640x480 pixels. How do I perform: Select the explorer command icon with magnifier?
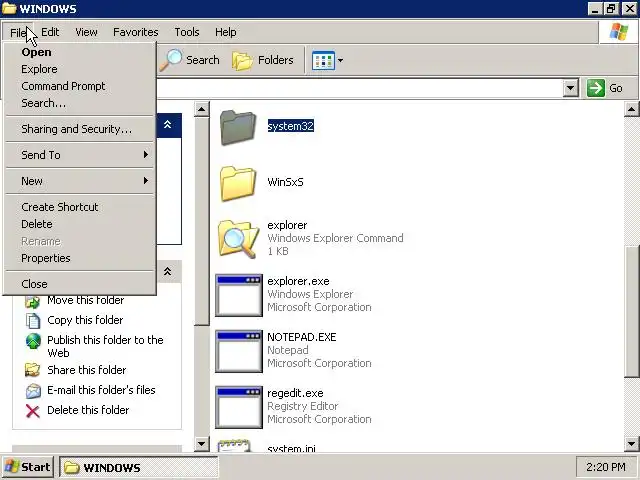pyautogui.click(x=238, y=239)
